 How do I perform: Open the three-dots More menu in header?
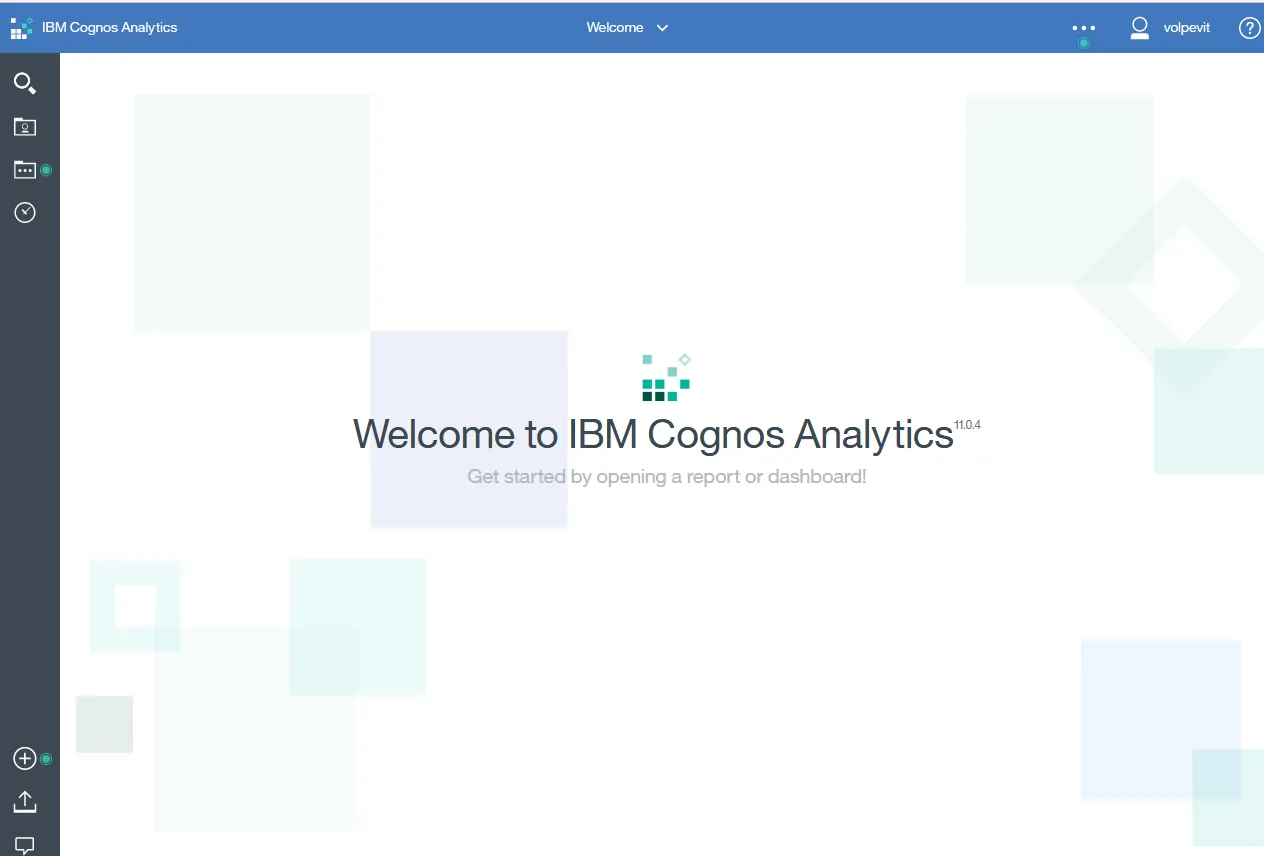pyautogui.click(x=1083, y=28)
